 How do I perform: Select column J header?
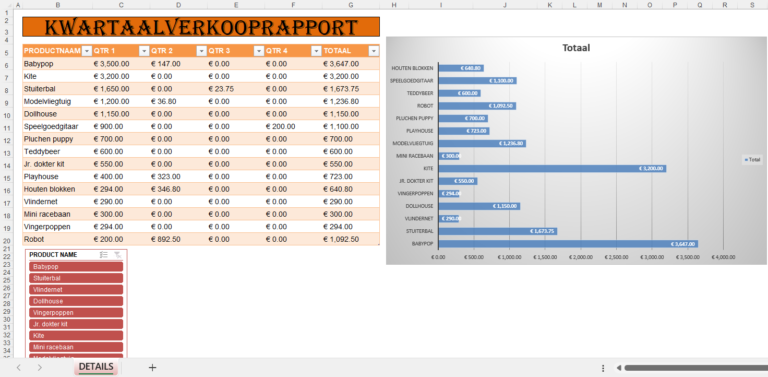point(504,5)
